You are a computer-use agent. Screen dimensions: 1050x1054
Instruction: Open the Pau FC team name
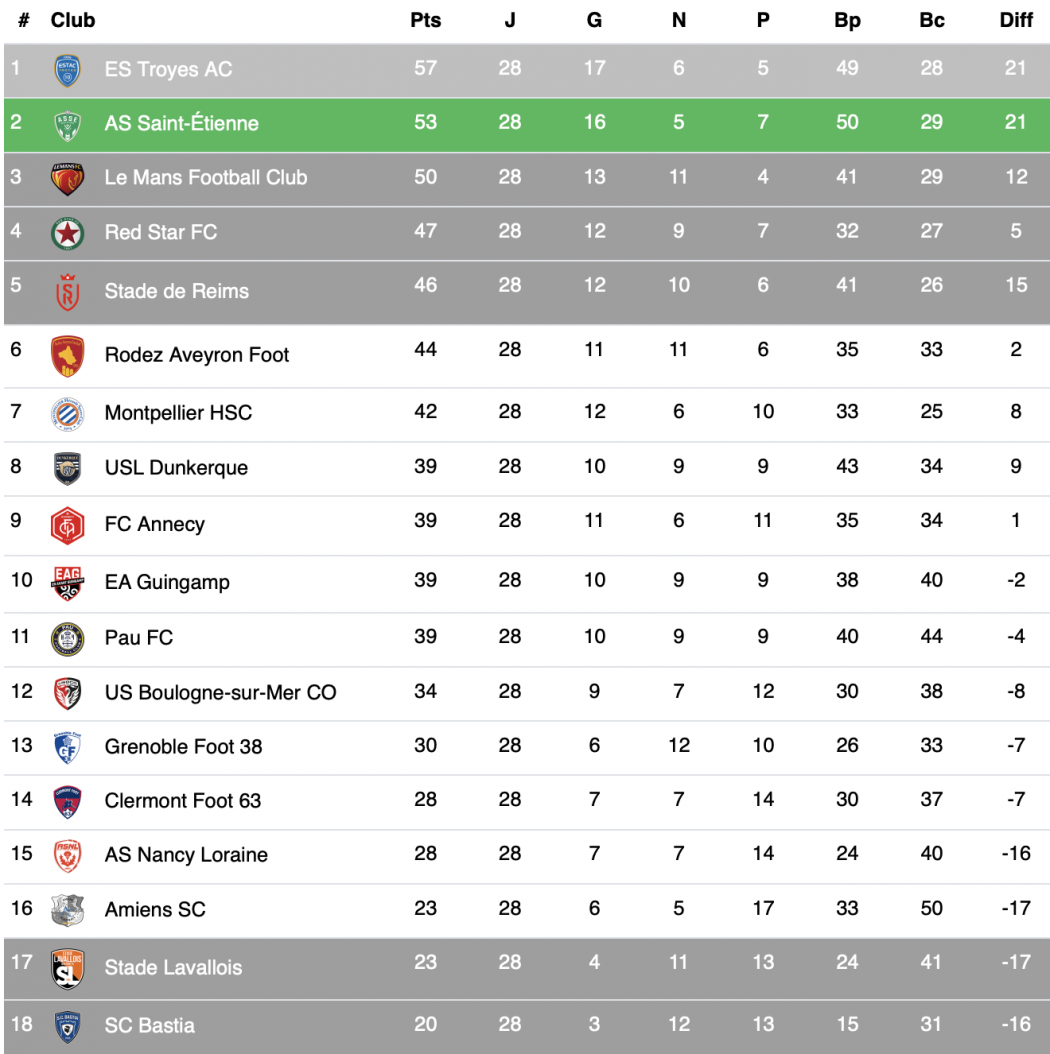139,637
